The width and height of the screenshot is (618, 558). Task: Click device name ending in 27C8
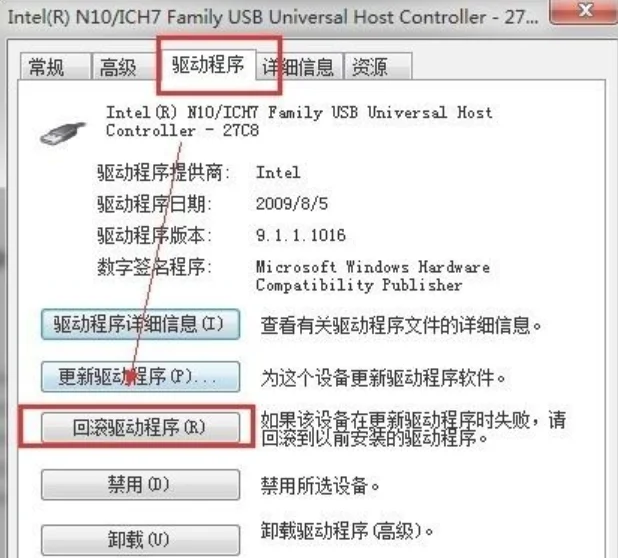click(x=300, y=121)
